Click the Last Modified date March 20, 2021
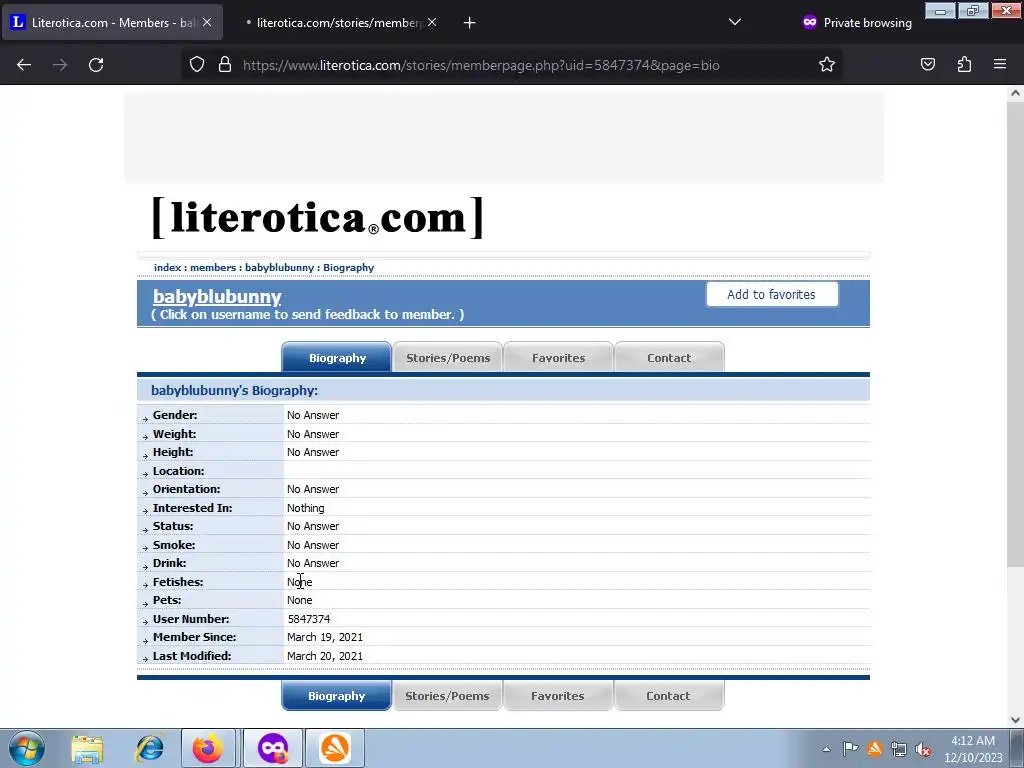Screen dimensions: 1024x768 [325, 656]
